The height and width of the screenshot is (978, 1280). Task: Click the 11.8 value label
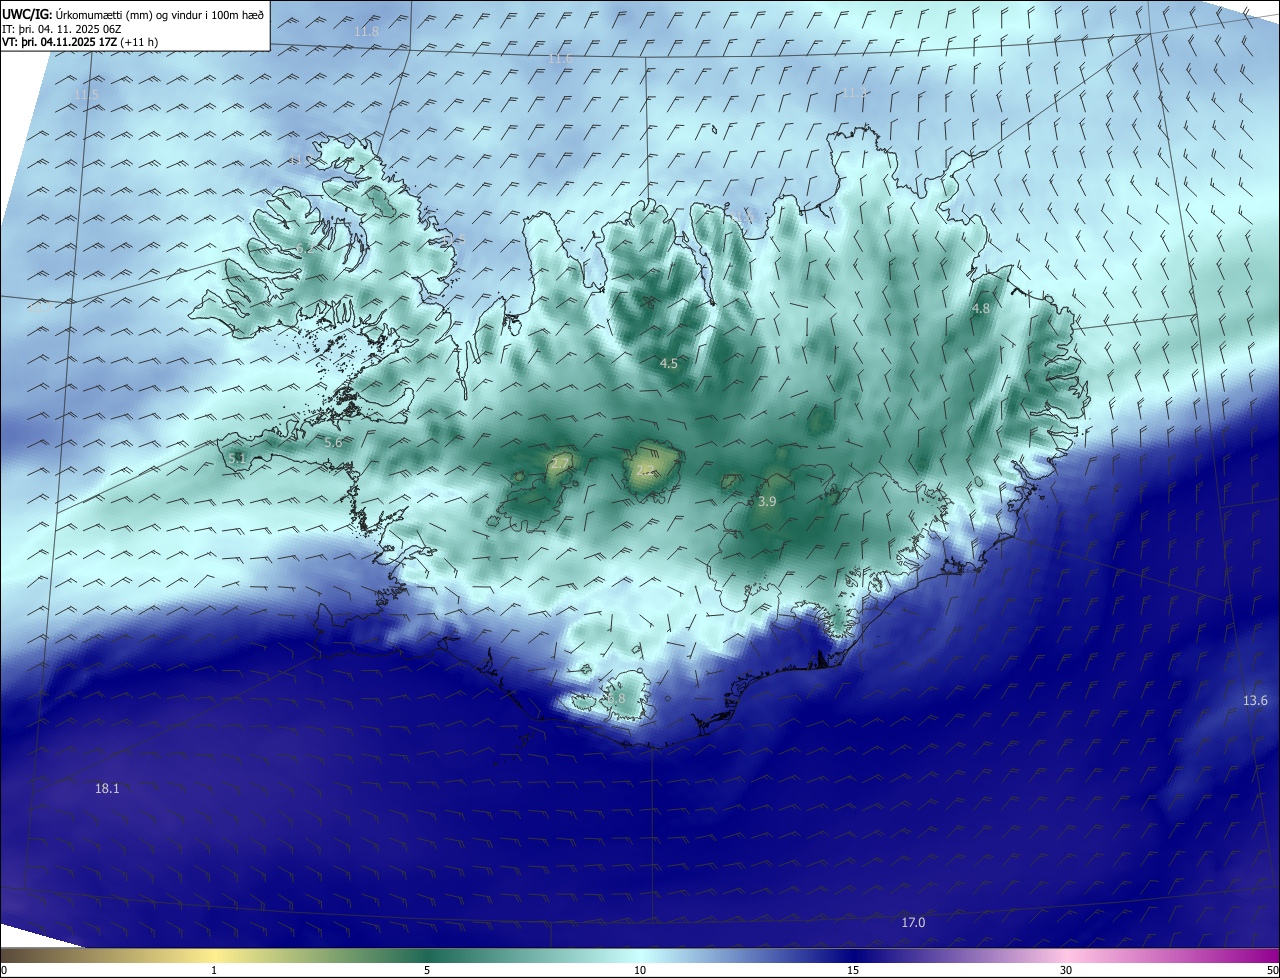pos(367,32)
